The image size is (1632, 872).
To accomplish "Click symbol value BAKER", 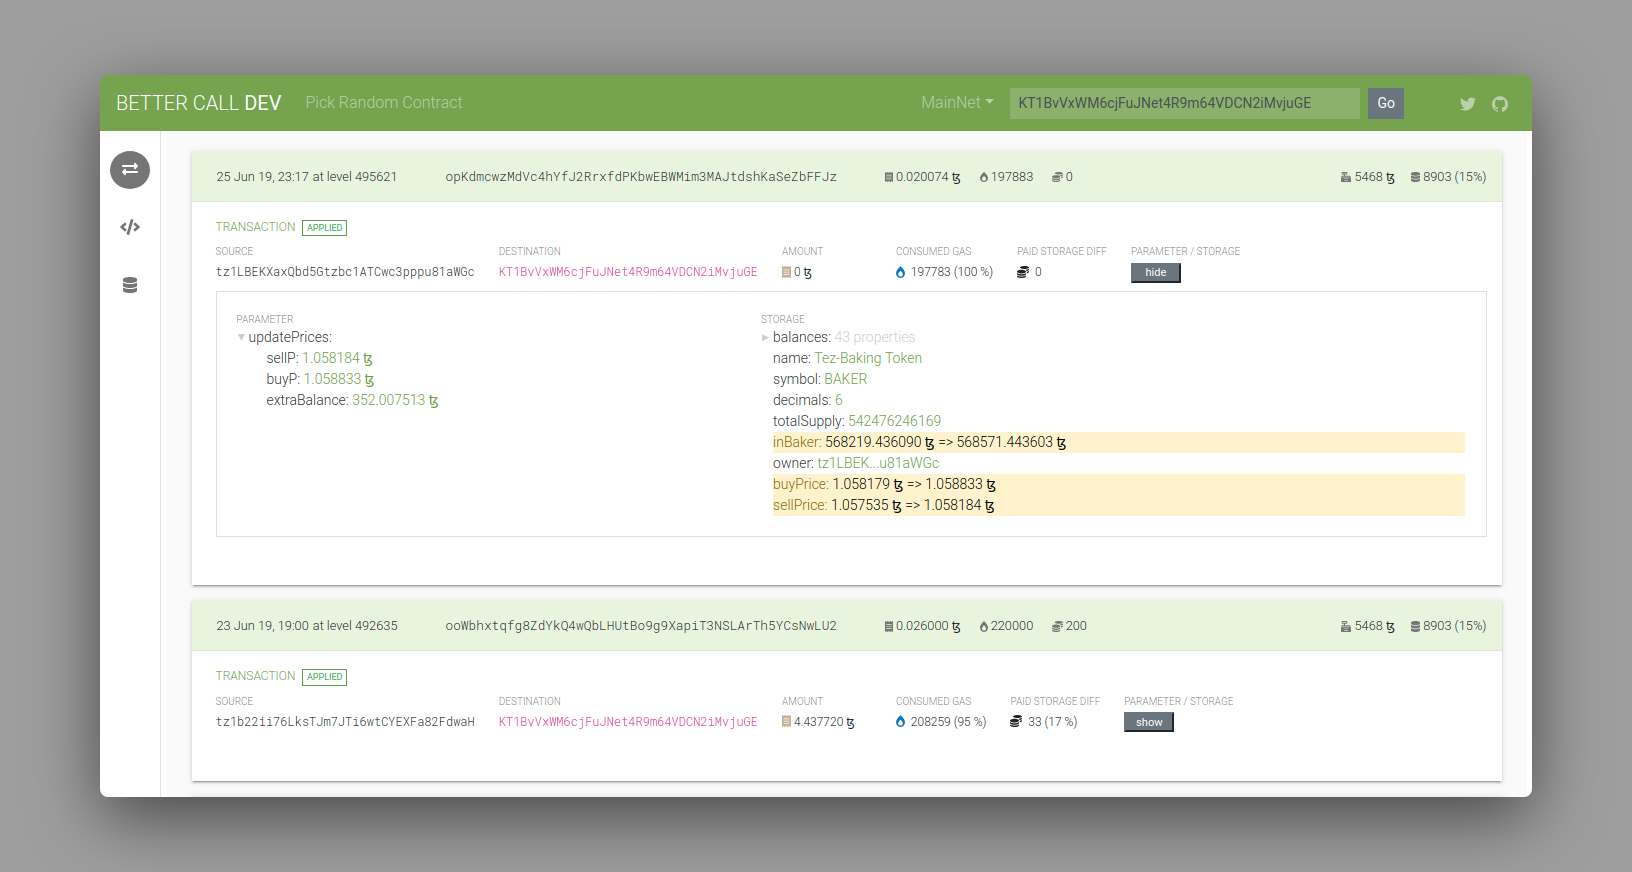I will (x=846, y=379).
